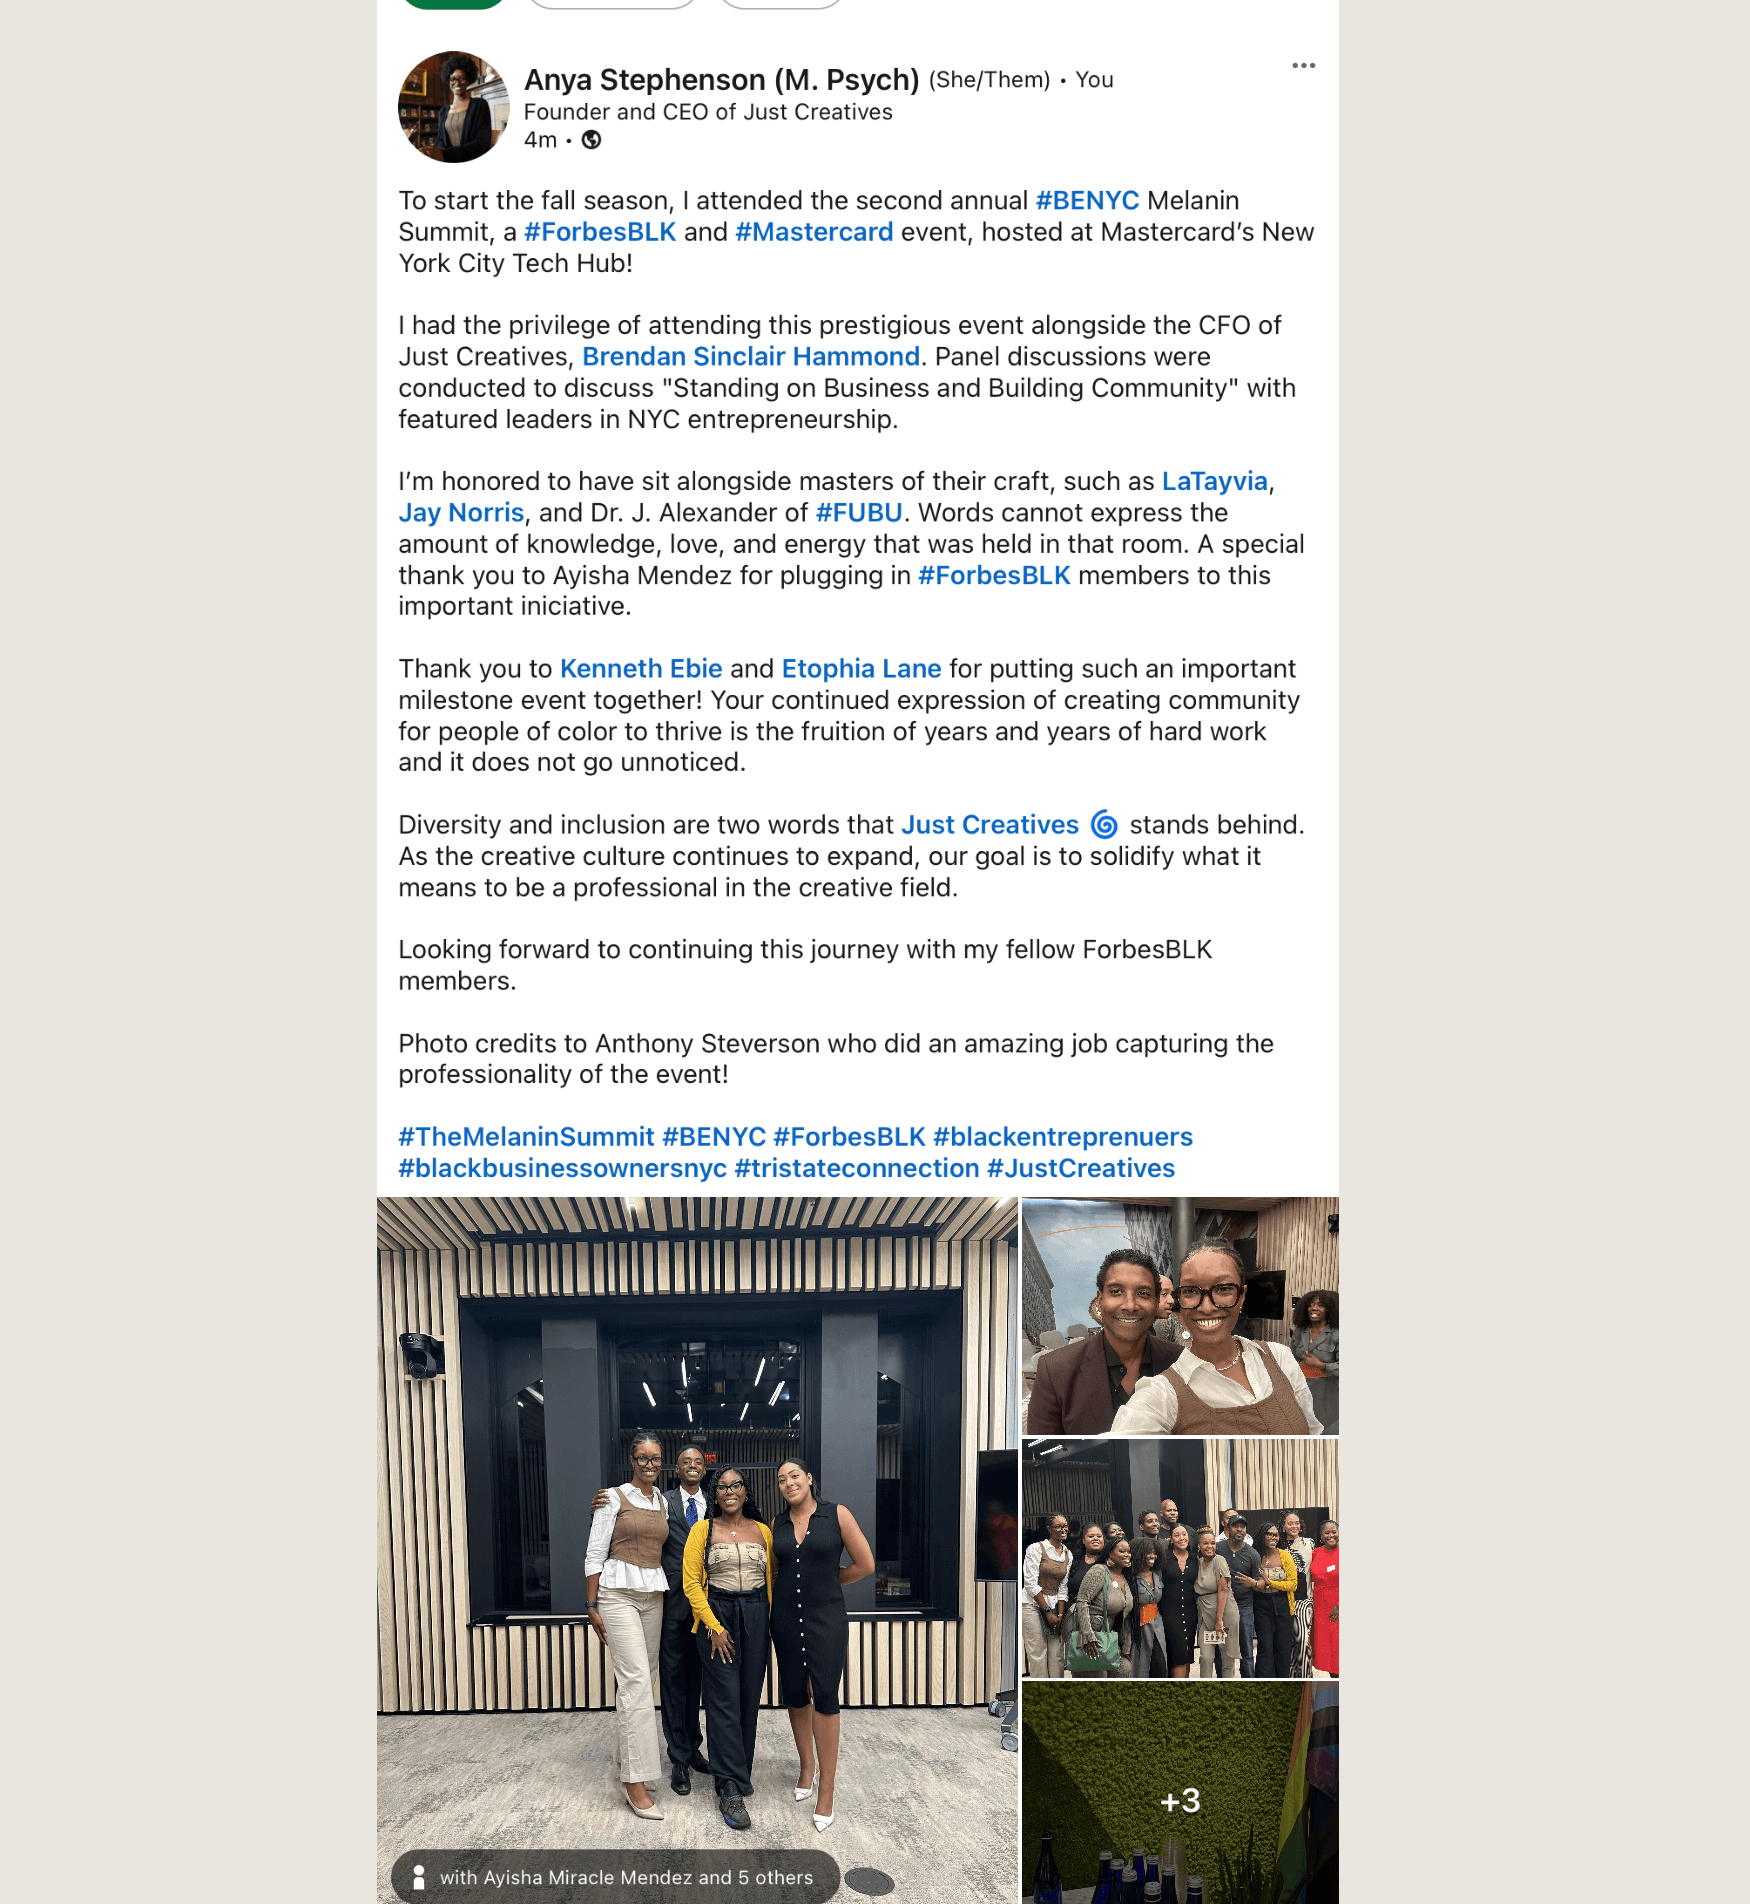Open the large four-person group photo
This screenshot has width=1750, height=1904.
point(697,1550)
